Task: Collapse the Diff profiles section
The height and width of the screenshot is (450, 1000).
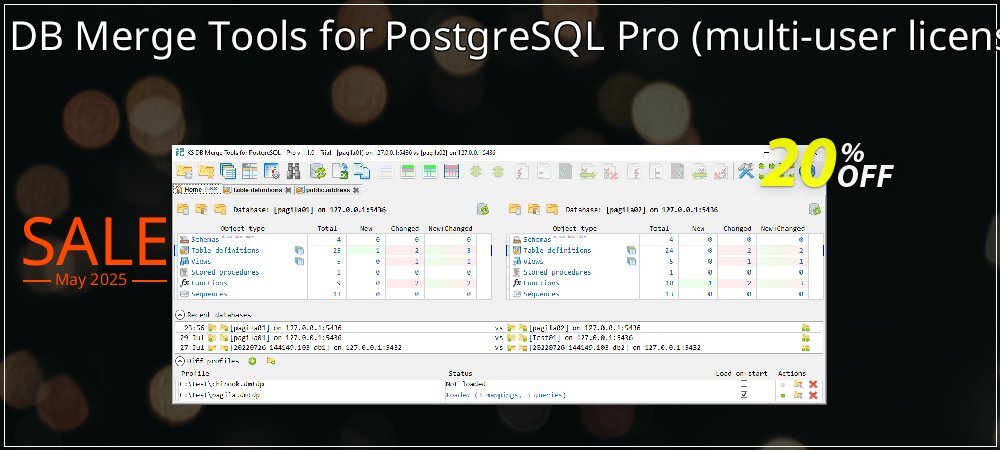Action: pyautogui.click(x=180, y=361)
